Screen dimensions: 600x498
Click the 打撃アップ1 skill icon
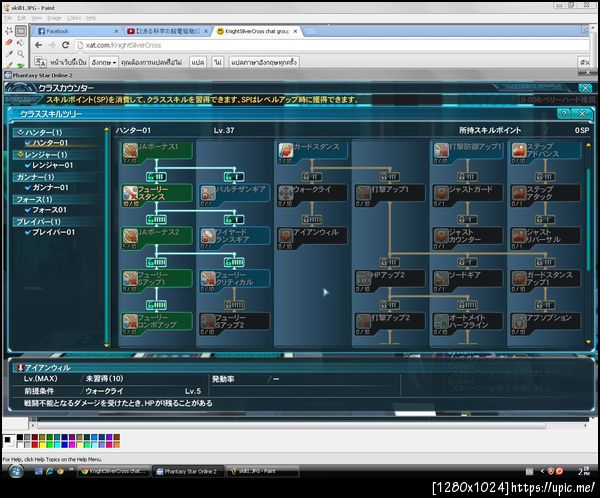364,193
